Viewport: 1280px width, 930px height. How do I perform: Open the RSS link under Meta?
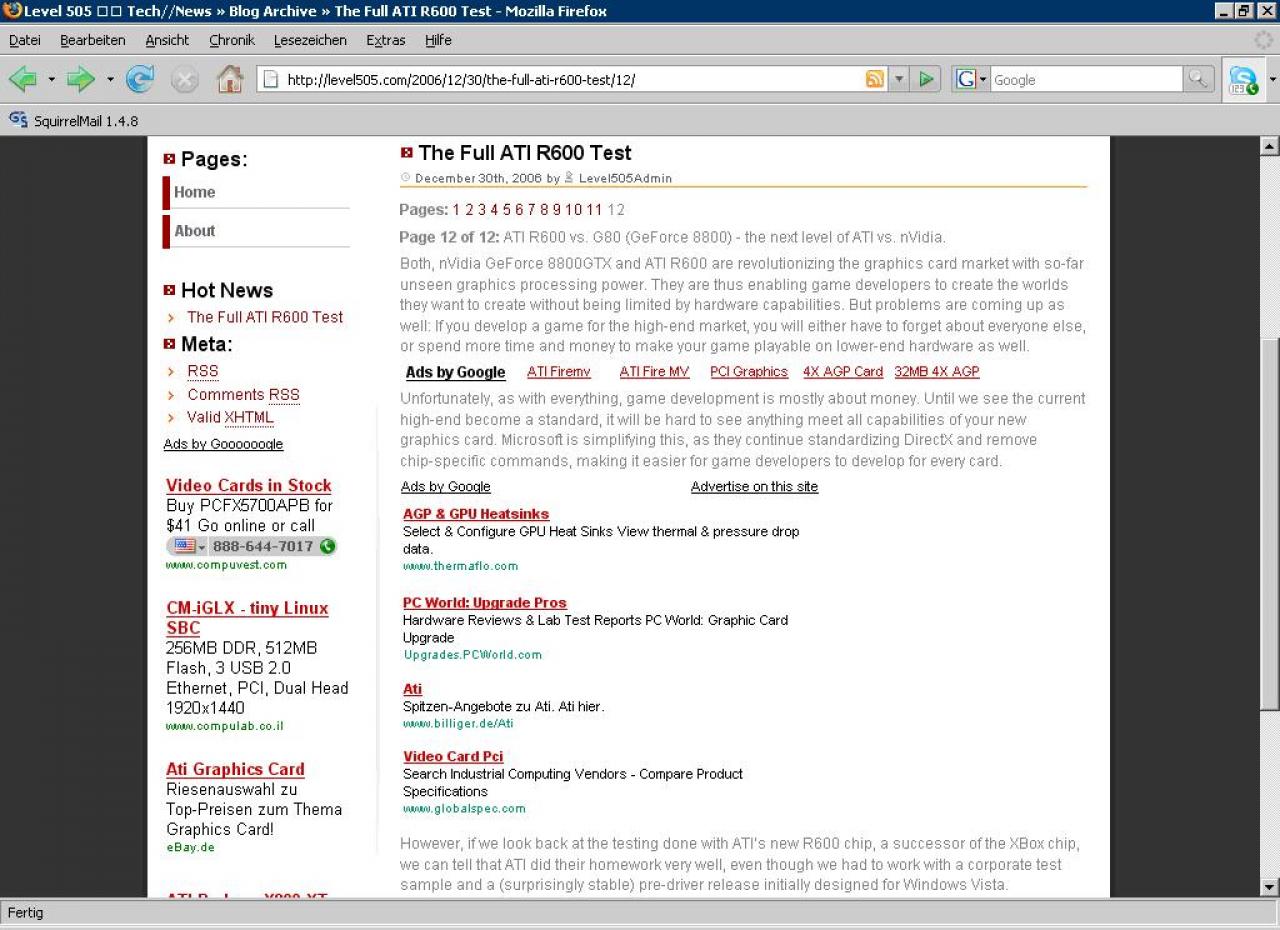[203, 371]
